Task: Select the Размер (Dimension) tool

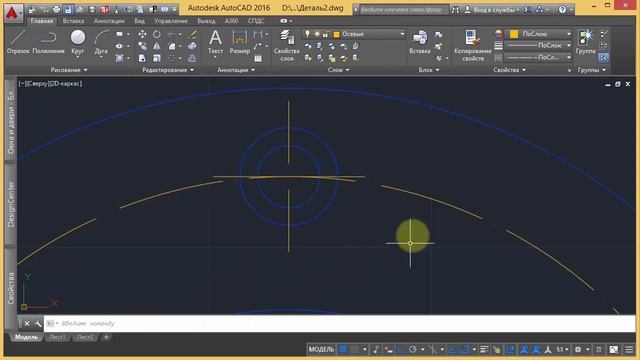Action: tap(240, 42)
